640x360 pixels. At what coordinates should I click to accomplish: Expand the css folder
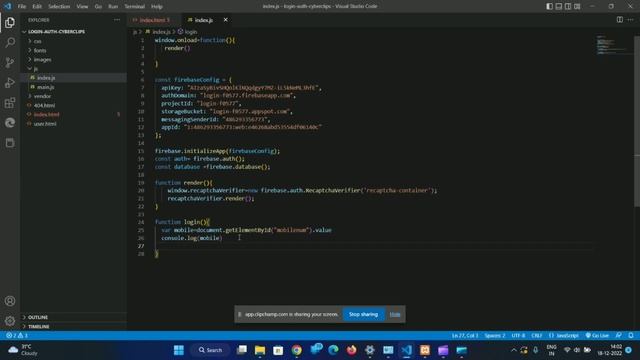coord(73,41)
